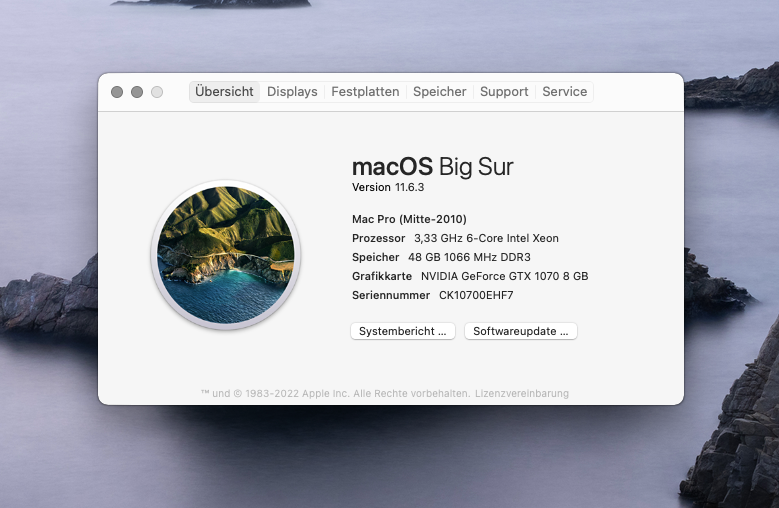
Task: Click the Mac Pro (Mitte-2010) text
Action: point(409,219)
